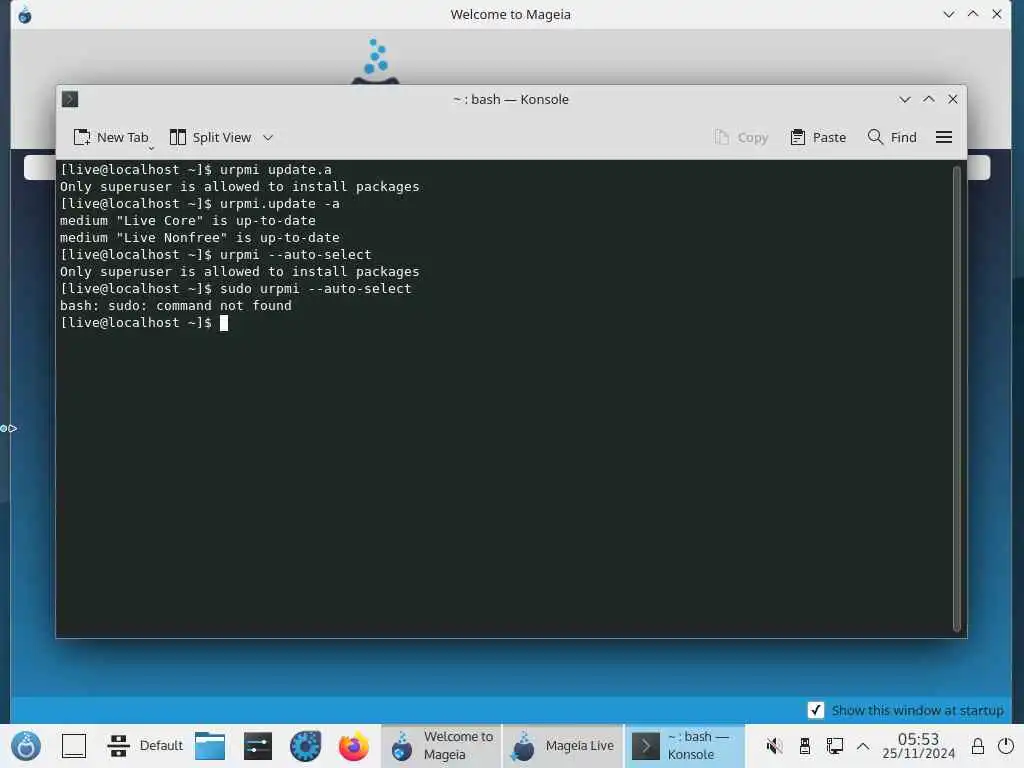Open the clock showing 05:53
Viewport: 1024px width, 768px height.
point(918,746)
